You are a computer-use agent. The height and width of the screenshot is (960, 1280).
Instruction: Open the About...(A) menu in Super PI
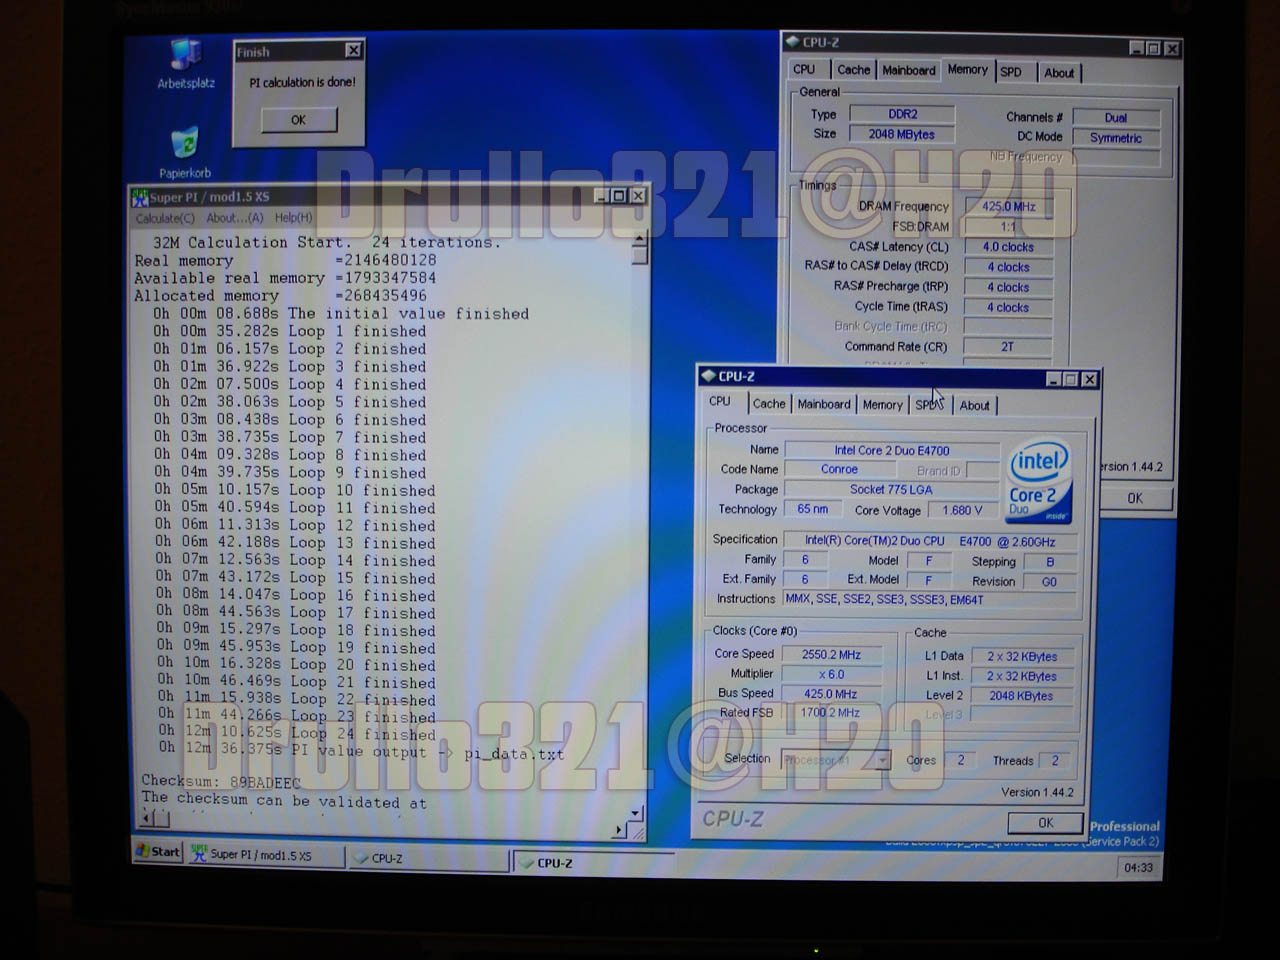(x=234, y=218)
